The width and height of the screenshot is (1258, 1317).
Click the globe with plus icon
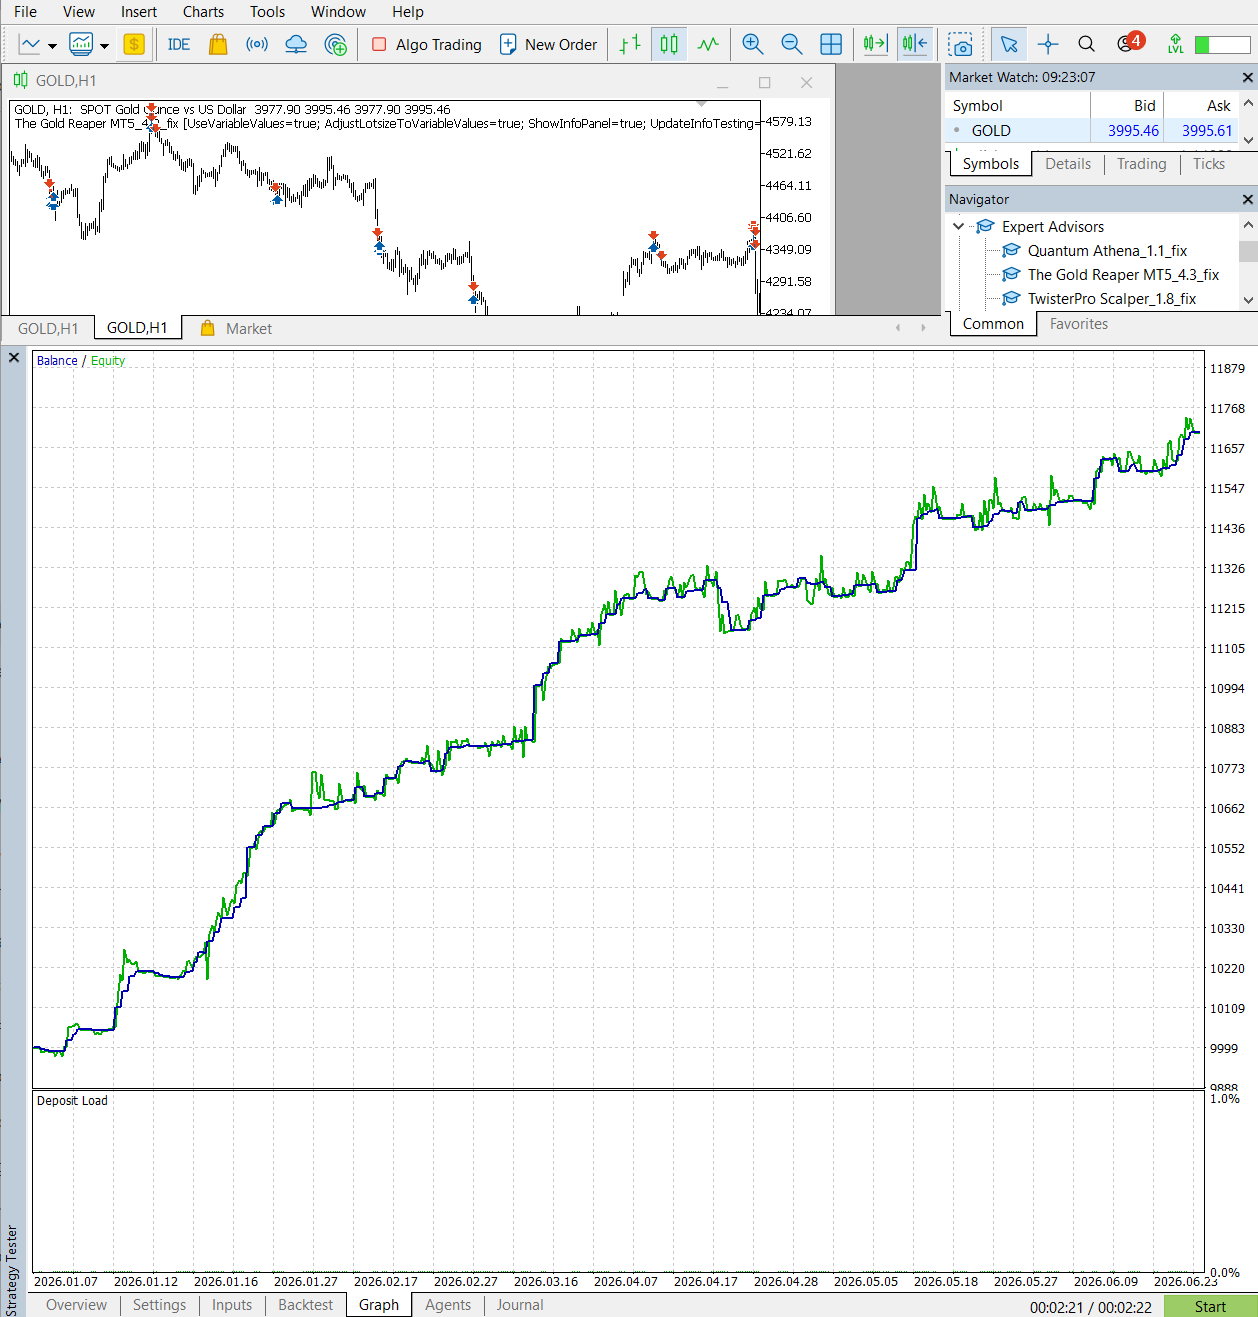coord(336,44)
